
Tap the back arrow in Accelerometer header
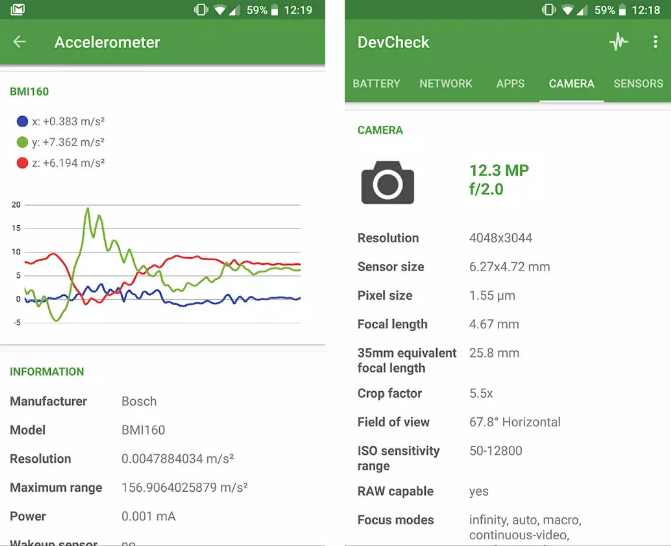tap(19, 42)
